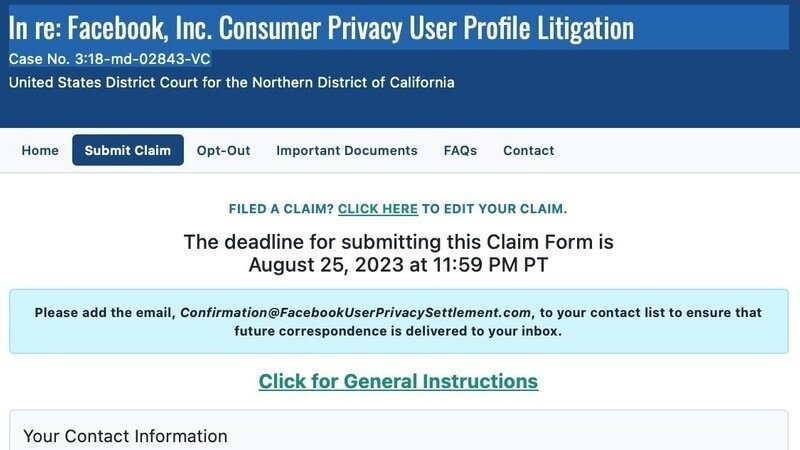This screenshot has height=450, width=800.
Task: Click the 'future correspondence' notice line
Action: coord(398,331)
